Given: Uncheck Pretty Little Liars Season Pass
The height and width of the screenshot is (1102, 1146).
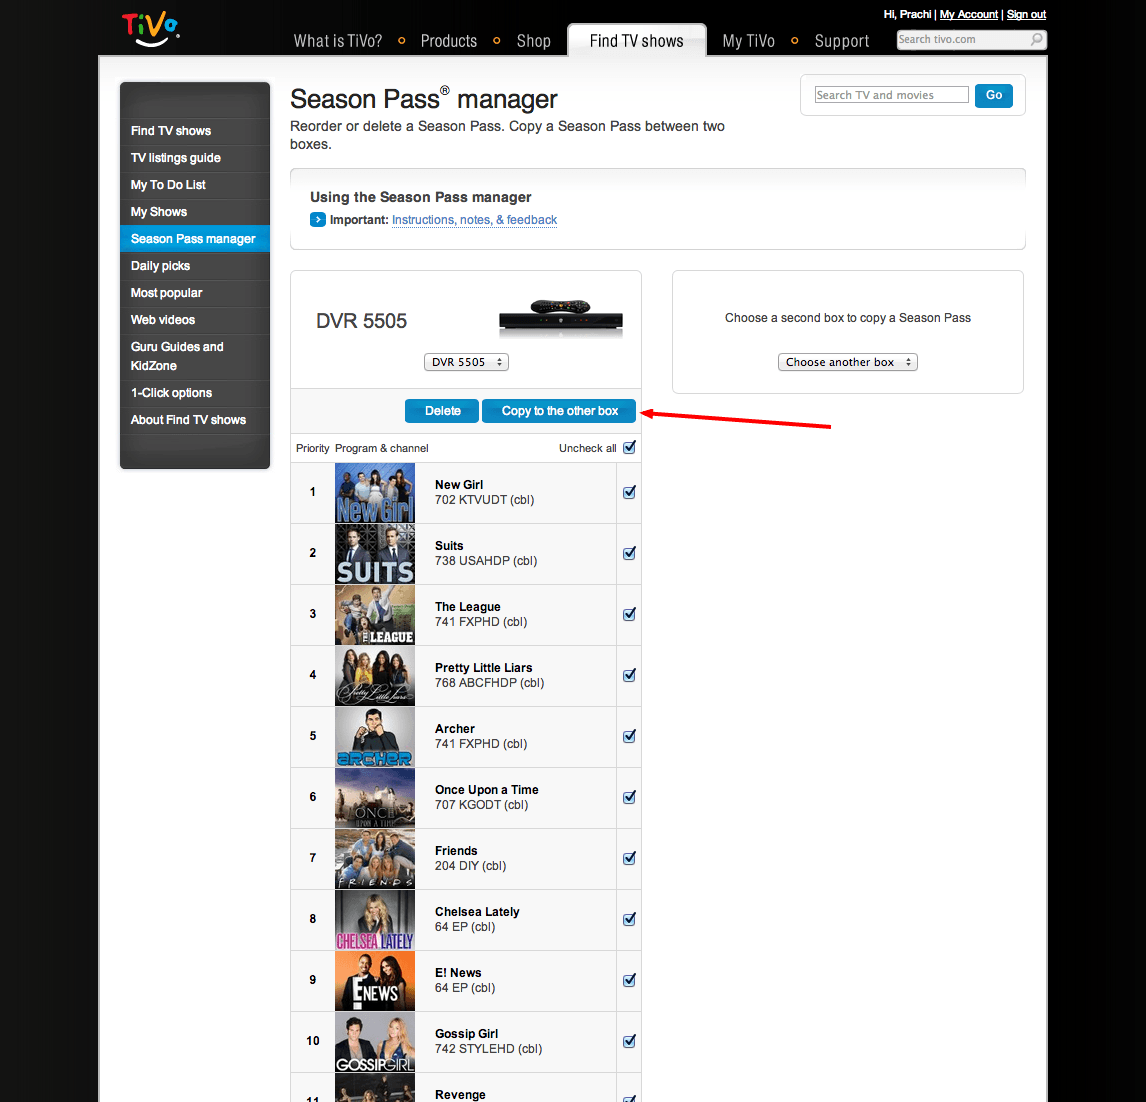Looking at the screenshot, I should pyautogui.click(x=629, y=675).
